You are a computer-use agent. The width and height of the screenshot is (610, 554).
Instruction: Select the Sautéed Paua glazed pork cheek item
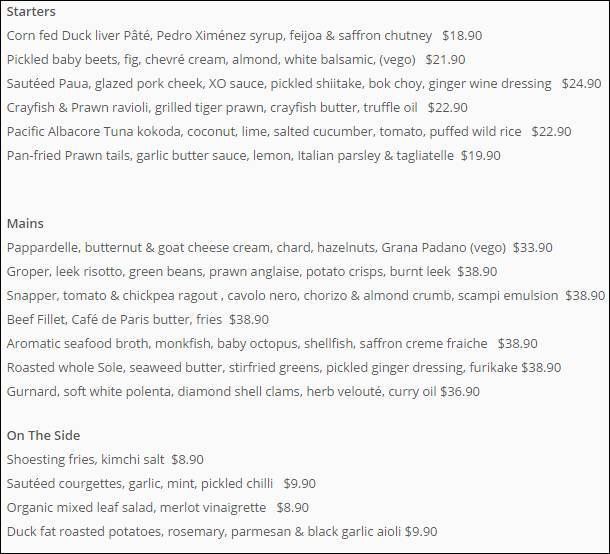(304, 84)
